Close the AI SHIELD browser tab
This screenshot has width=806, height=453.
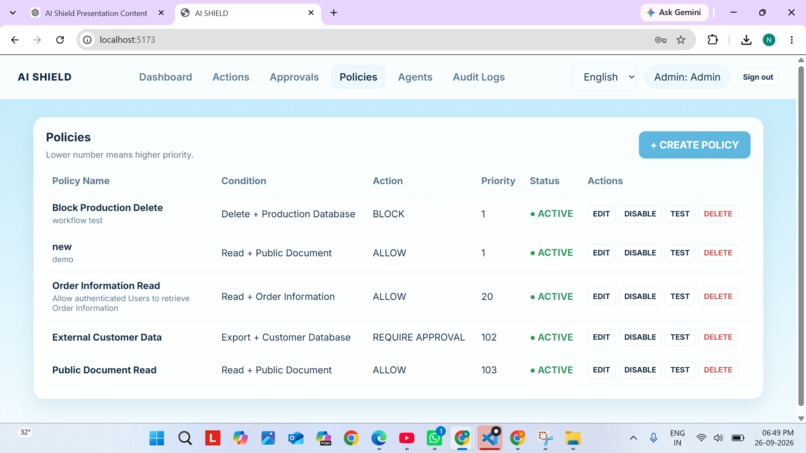(x=311, y=13)
